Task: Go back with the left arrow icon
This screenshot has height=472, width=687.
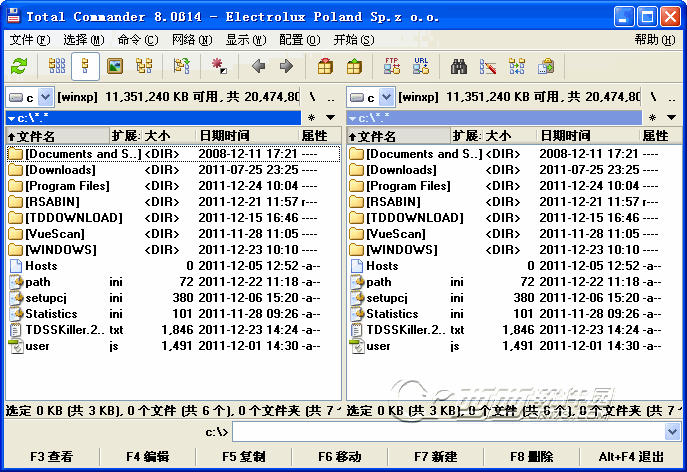Action: click(258, 66)
